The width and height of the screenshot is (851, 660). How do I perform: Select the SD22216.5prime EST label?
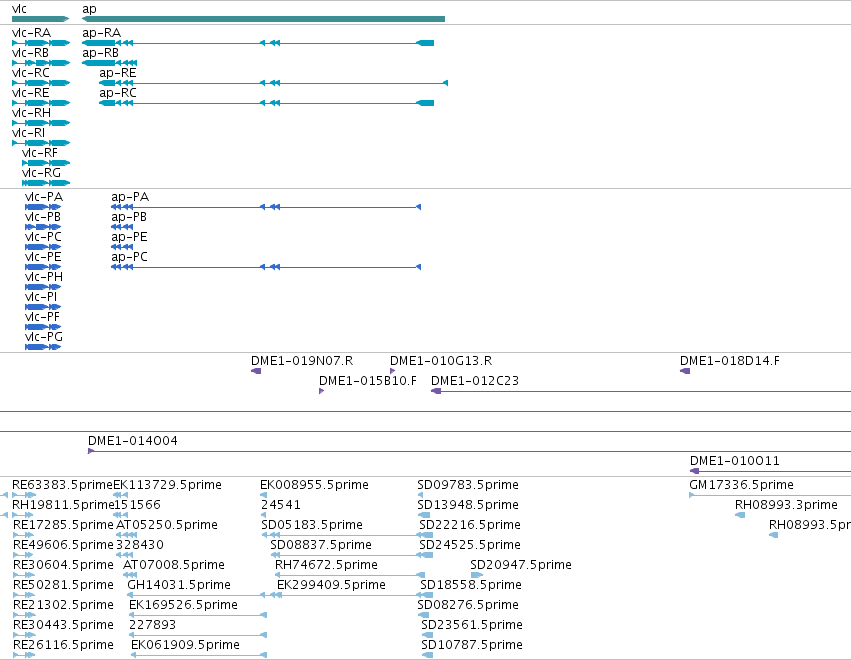point(470,525)
